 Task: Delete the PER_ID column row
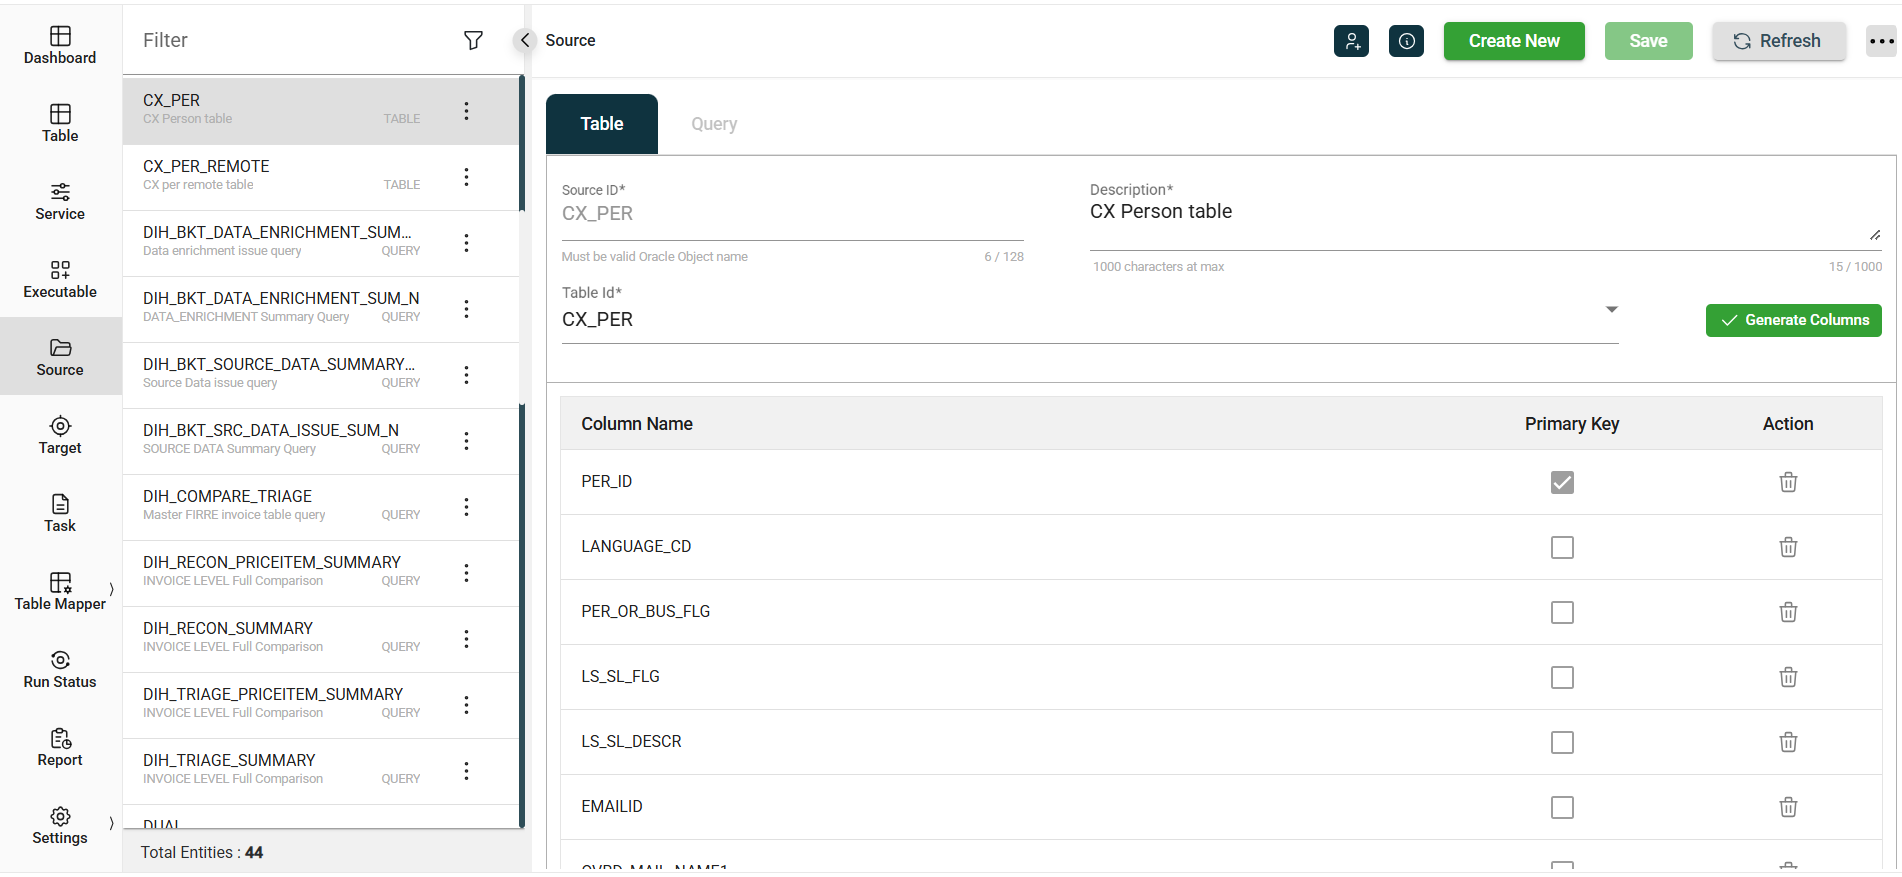(x=1788, y=482)
